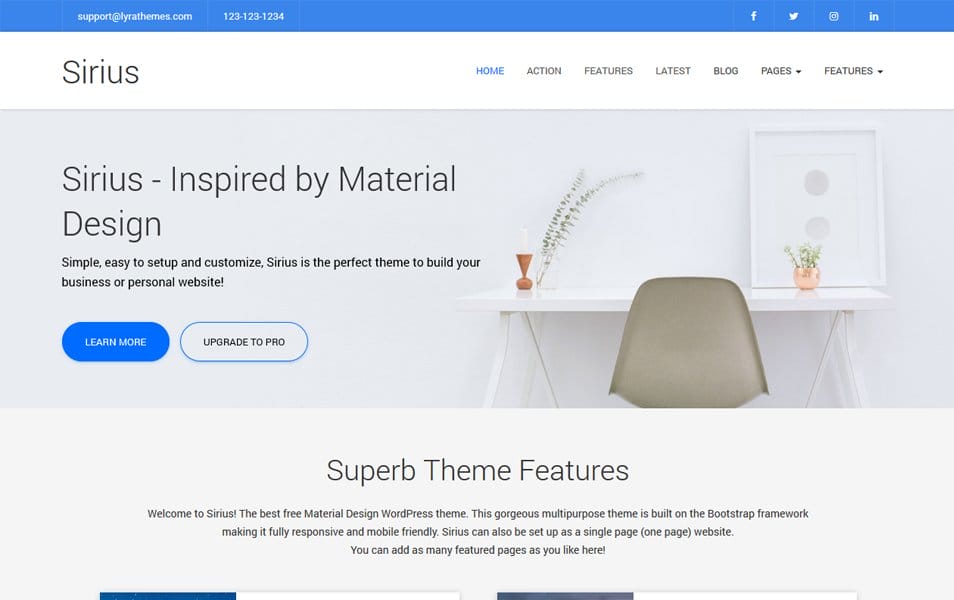This screenshot has height=600, width=954.
Task: Click the hero heading Sirius - Inspired by Material Design
Action: [259, 201]
